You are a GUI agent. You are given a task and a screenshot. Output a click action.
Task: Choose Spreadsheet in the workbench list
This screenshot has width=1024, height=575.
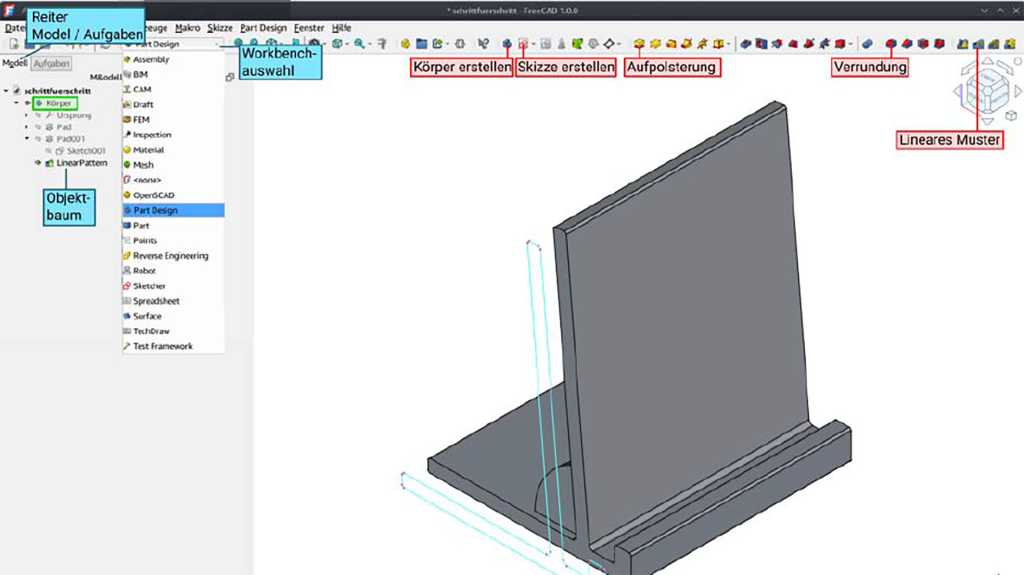pos(173,301)
